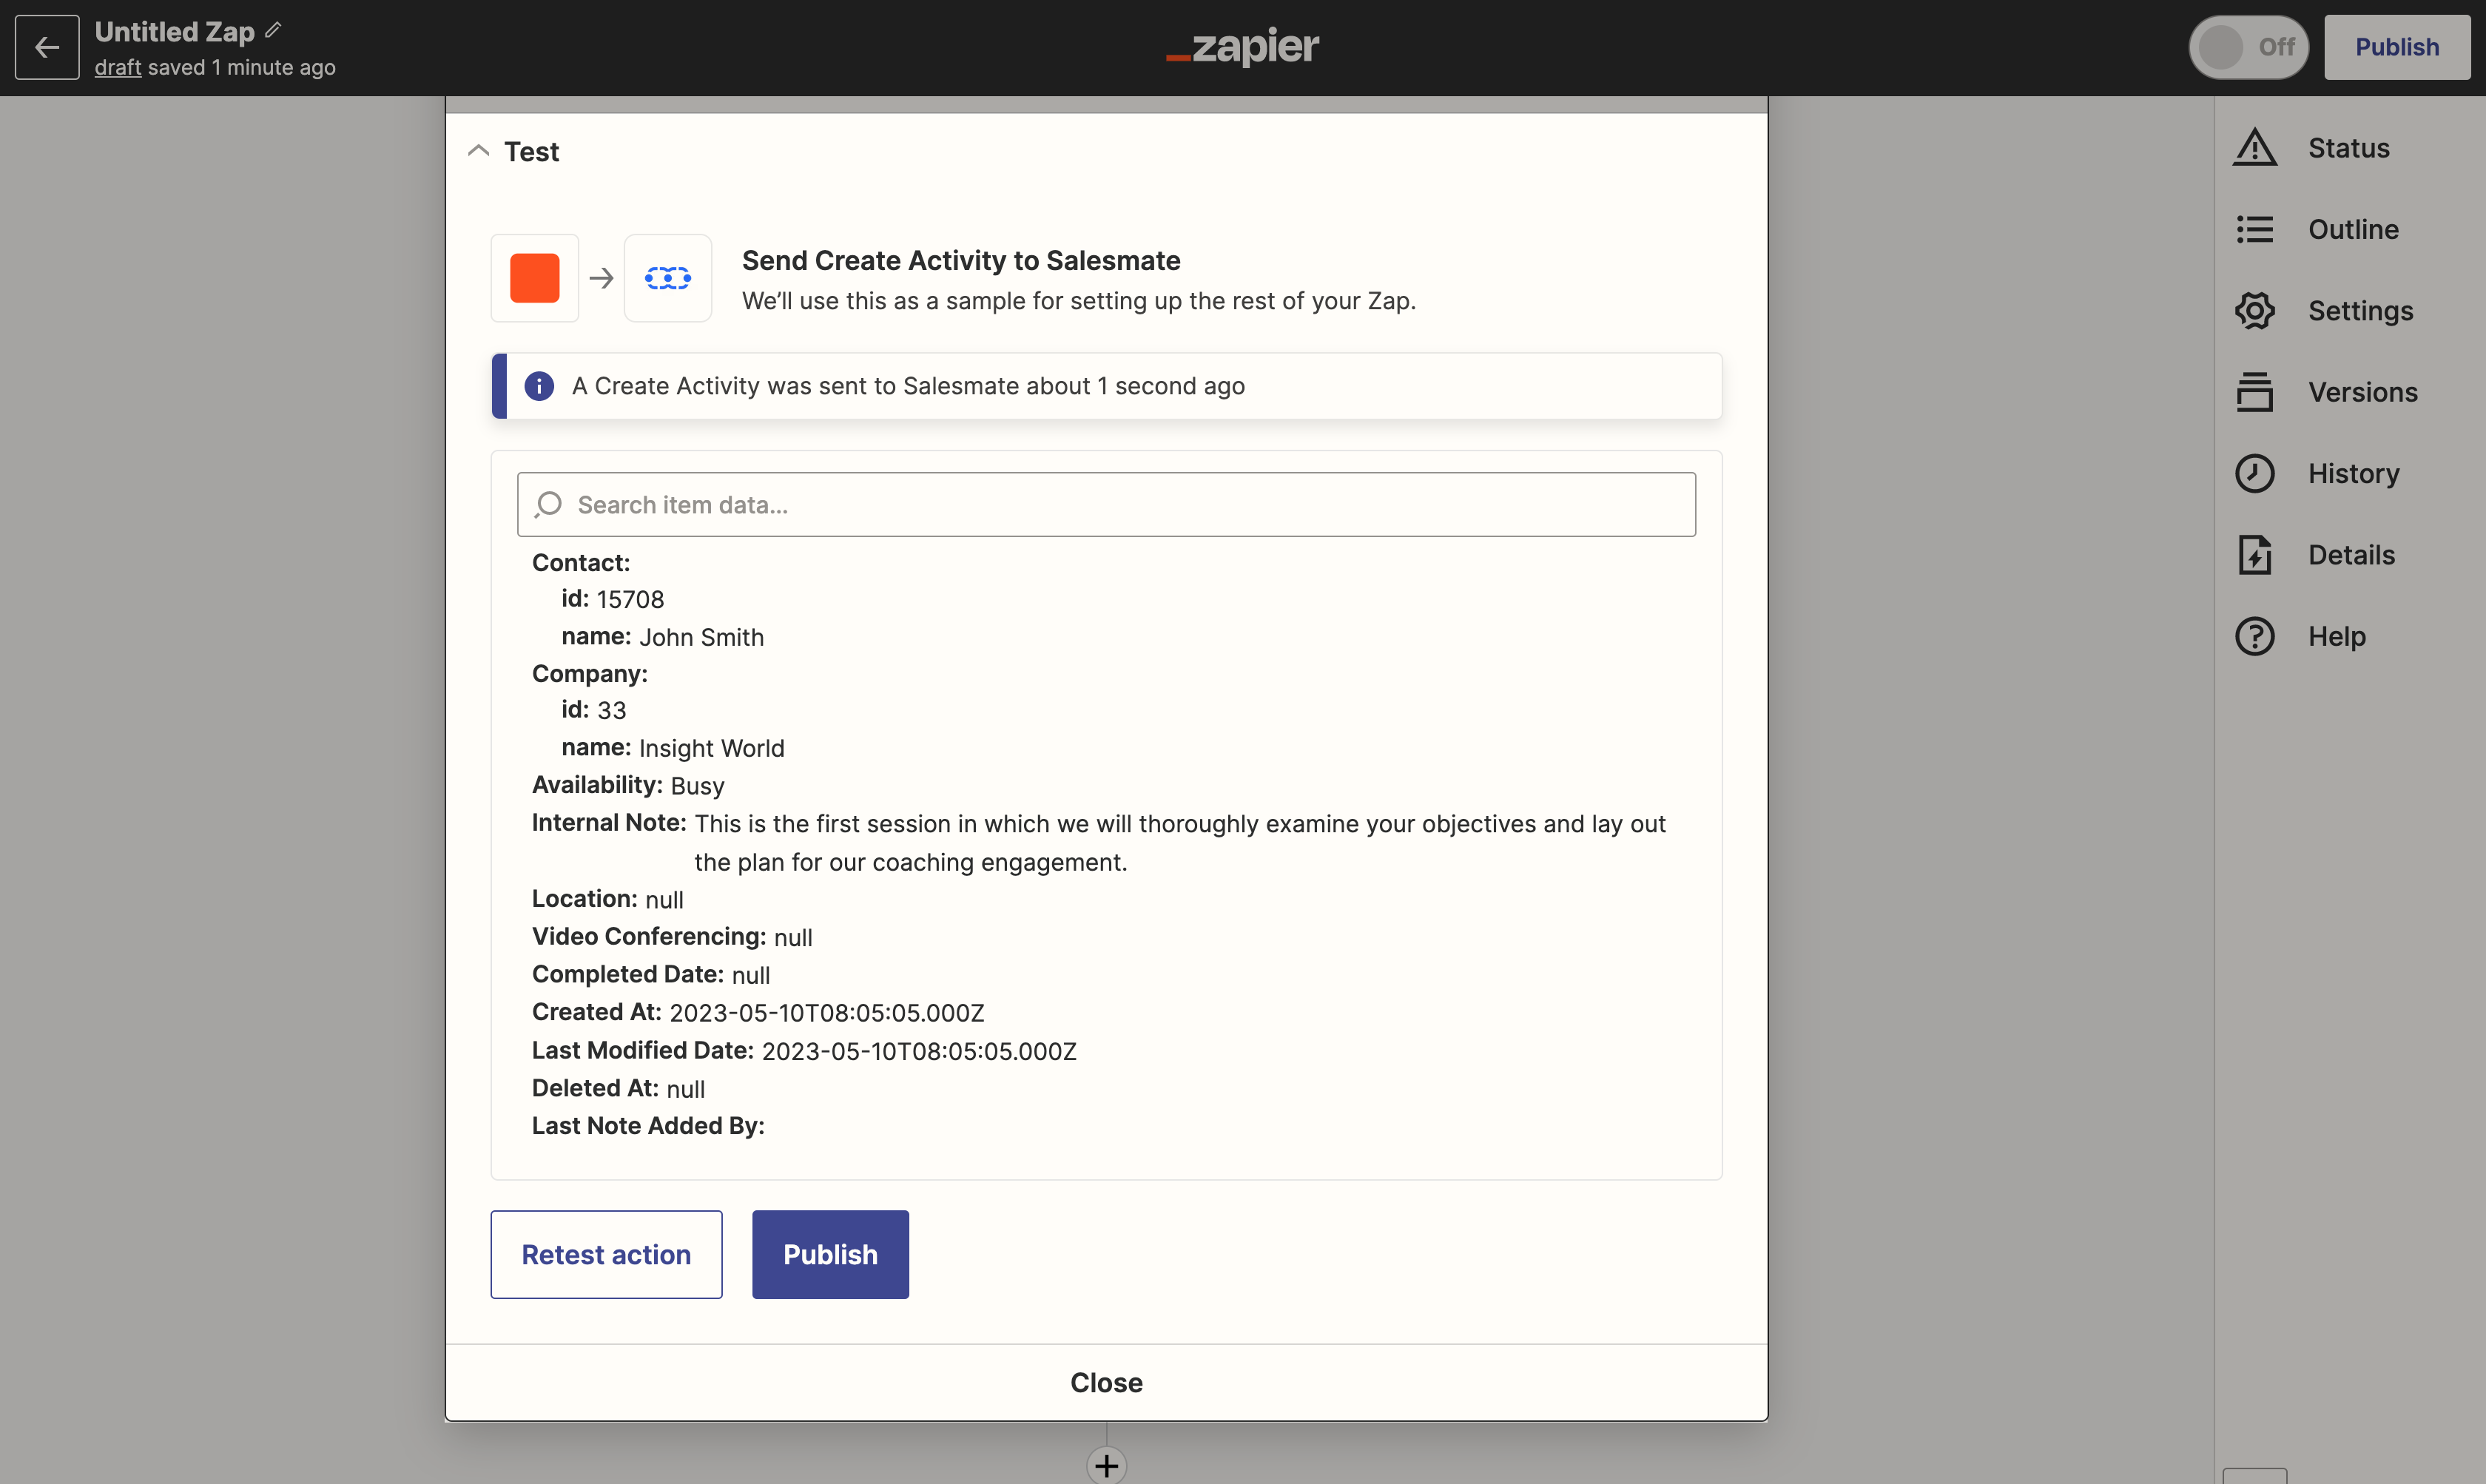Select the Company id 33 value

611,710
